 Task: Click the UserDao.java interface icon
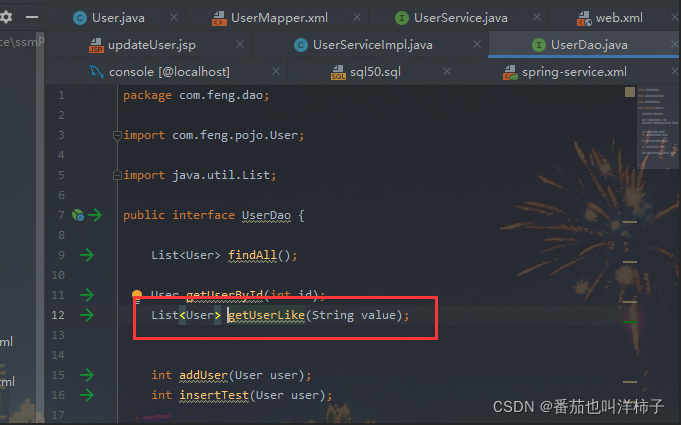[x=539, y=45]
